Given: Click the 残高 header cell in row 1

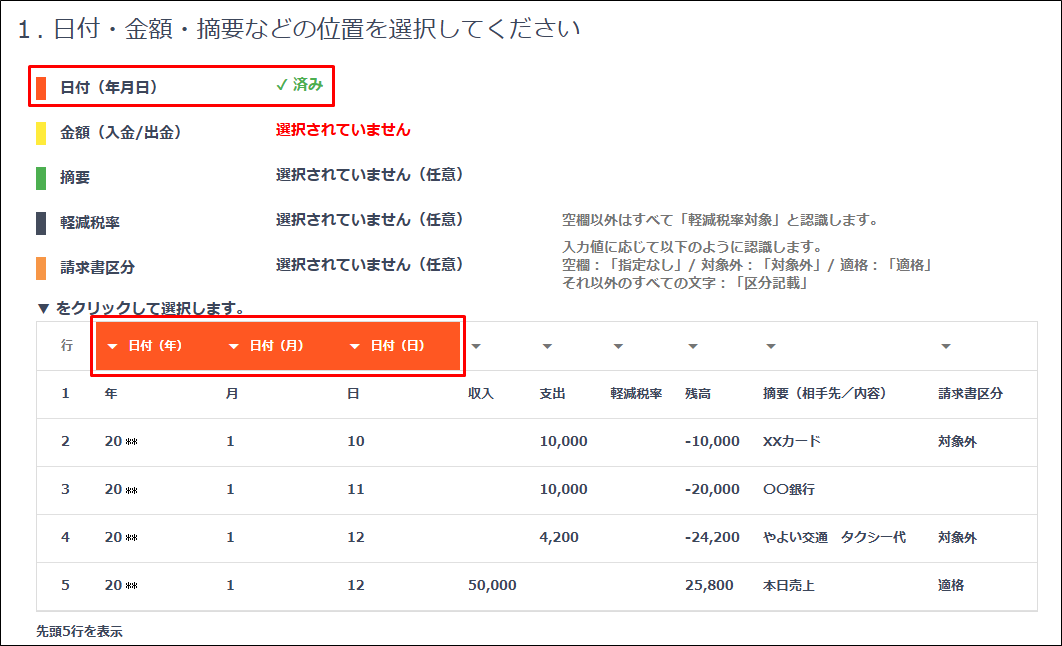Looking at the screenshot, I should [698, 393].
